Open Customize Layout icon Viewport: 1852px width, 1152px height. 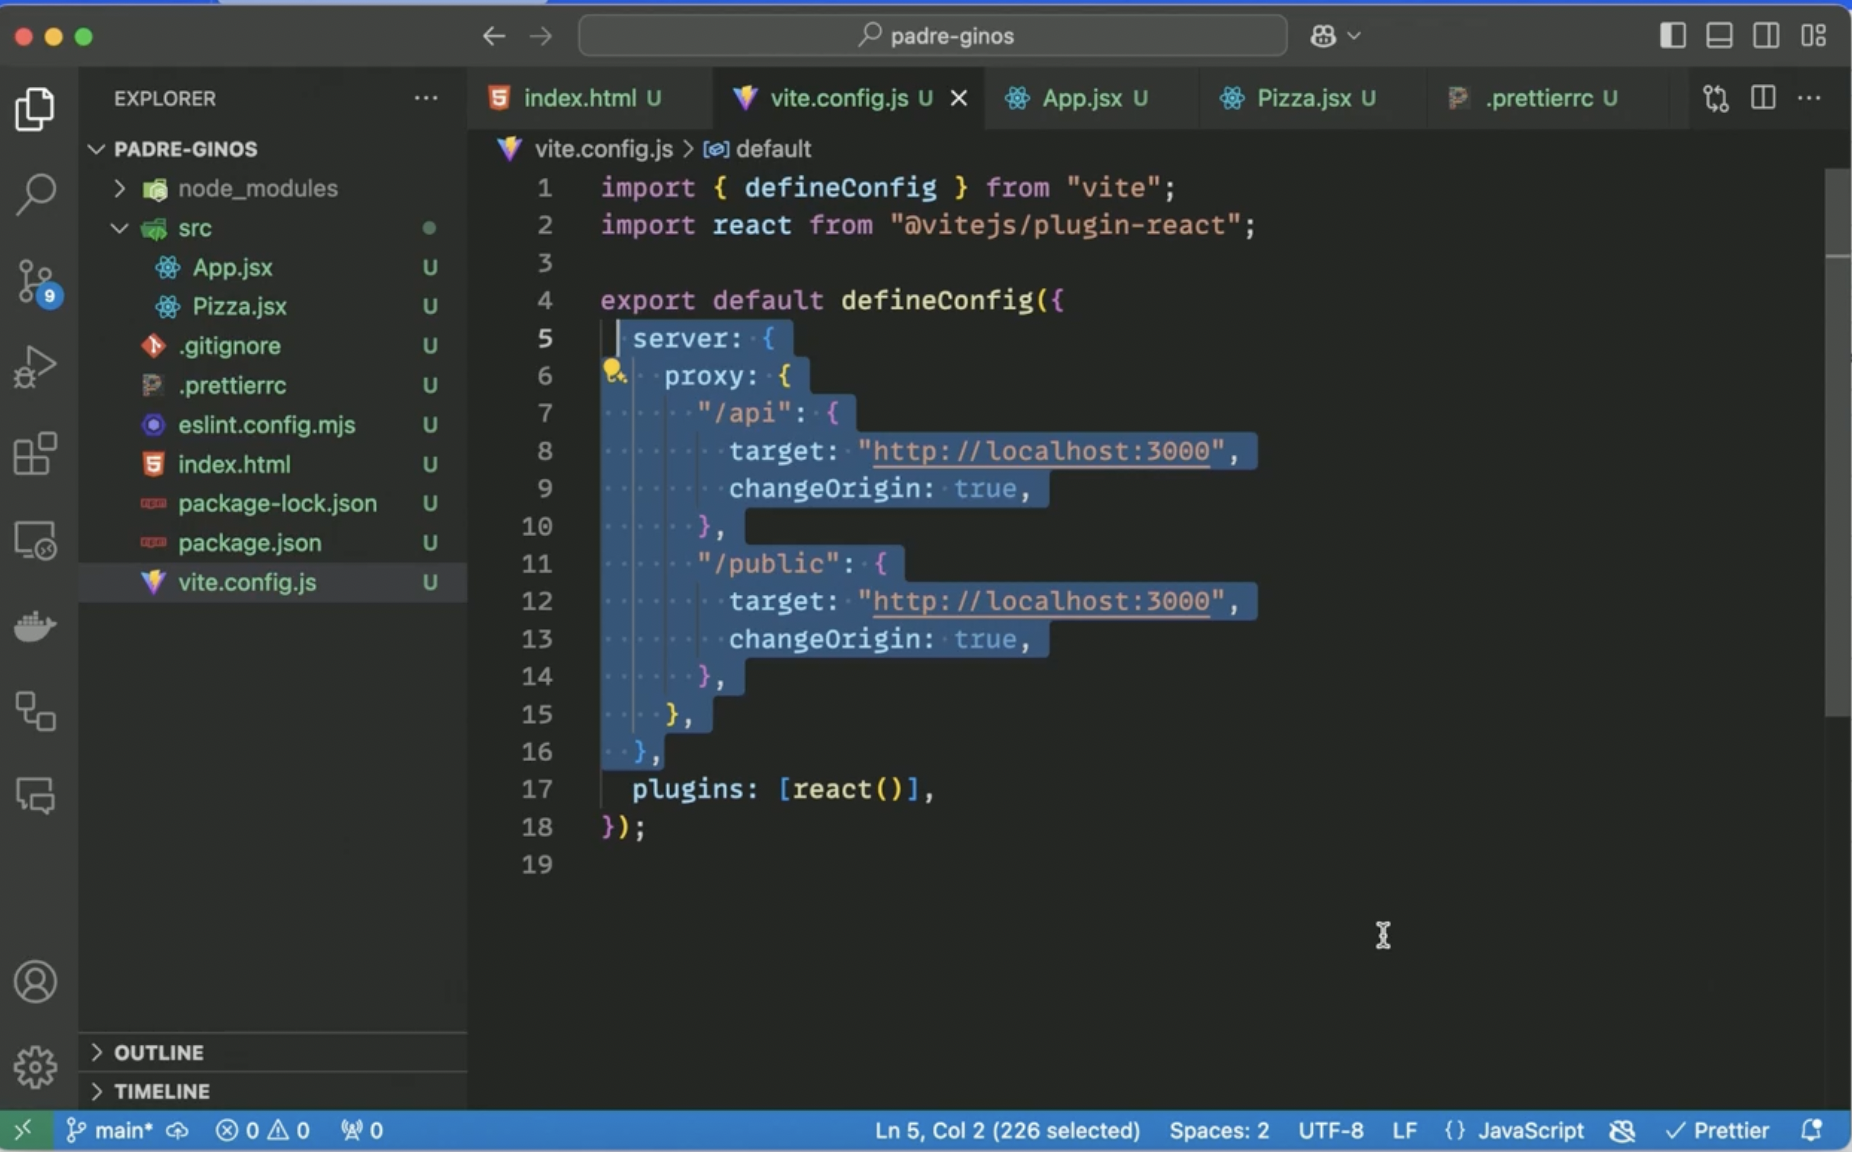click(x=1813, y=36)
